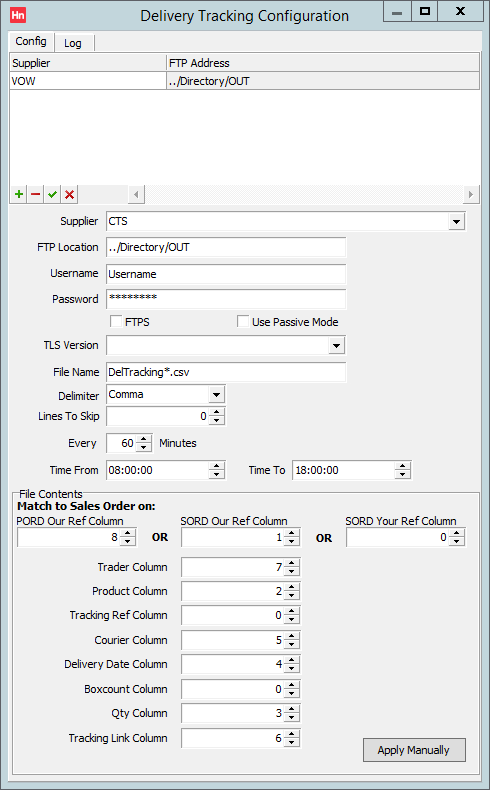Expand the TLS Version dropdown
Screen dimensions: 490x790
pos(336,346)
